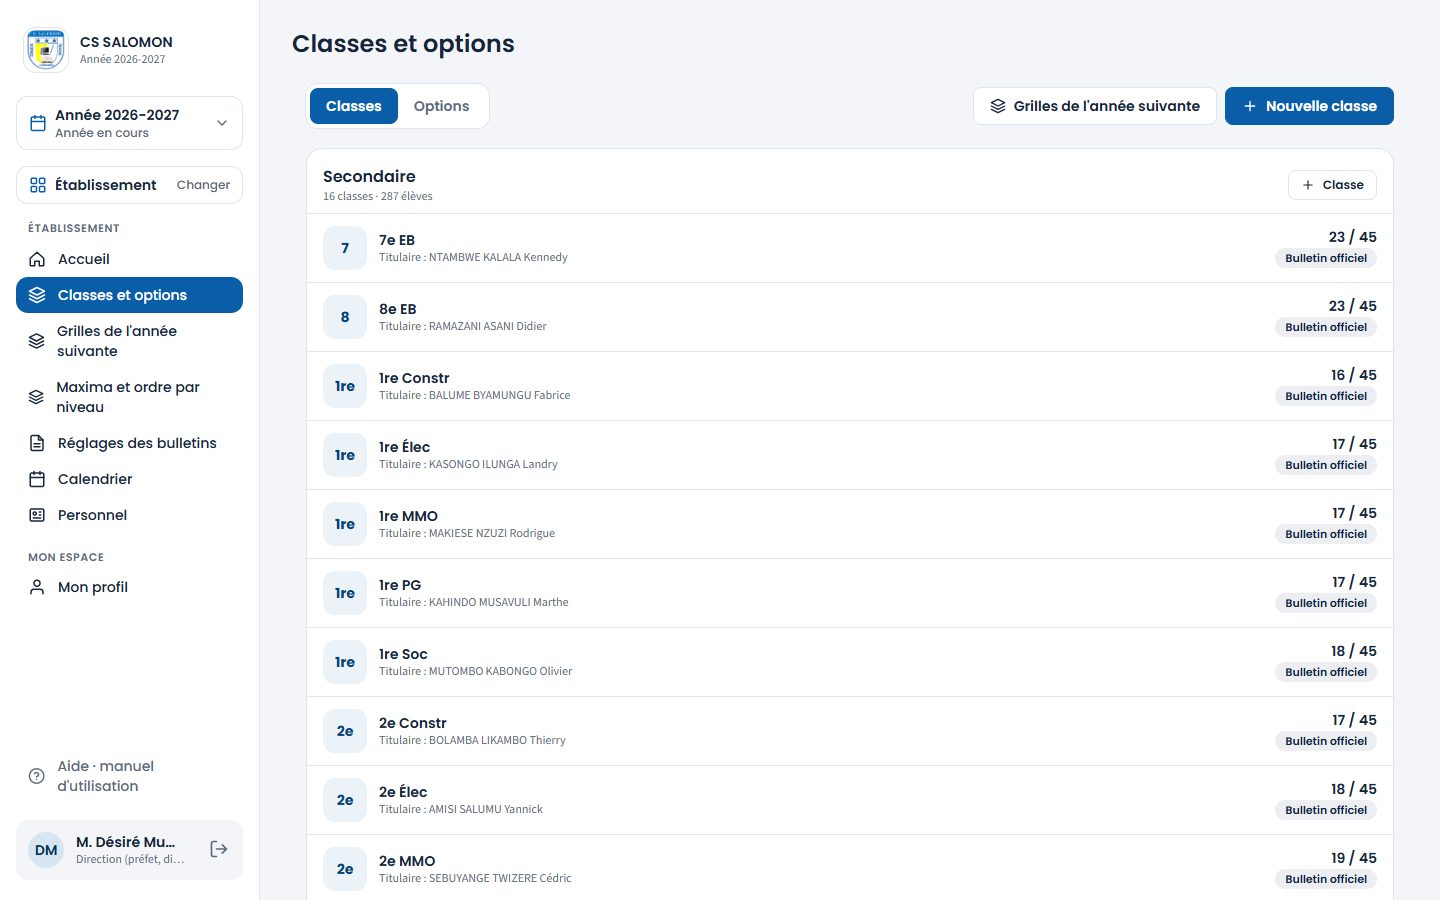Open the 1re Élec class row
The width and height of the screenshot is (1440, 900).
coord(849,455)
